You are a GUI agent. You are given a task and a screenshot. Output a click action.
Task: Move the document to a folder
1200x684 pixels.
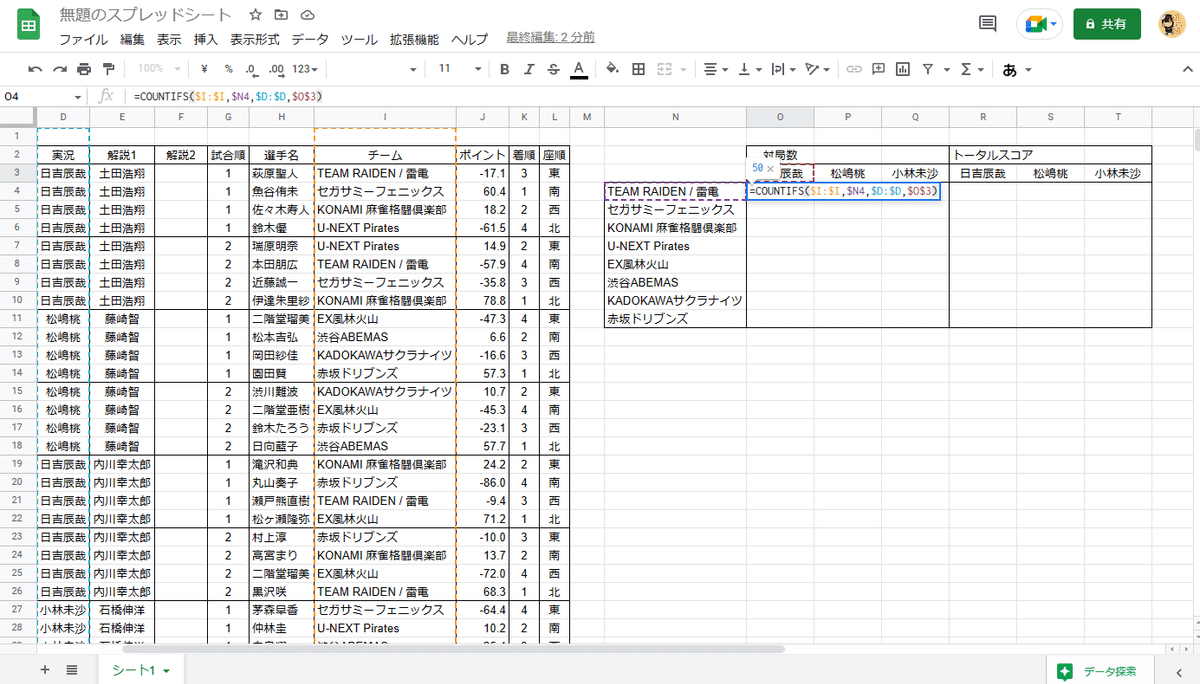pos(281,16)
